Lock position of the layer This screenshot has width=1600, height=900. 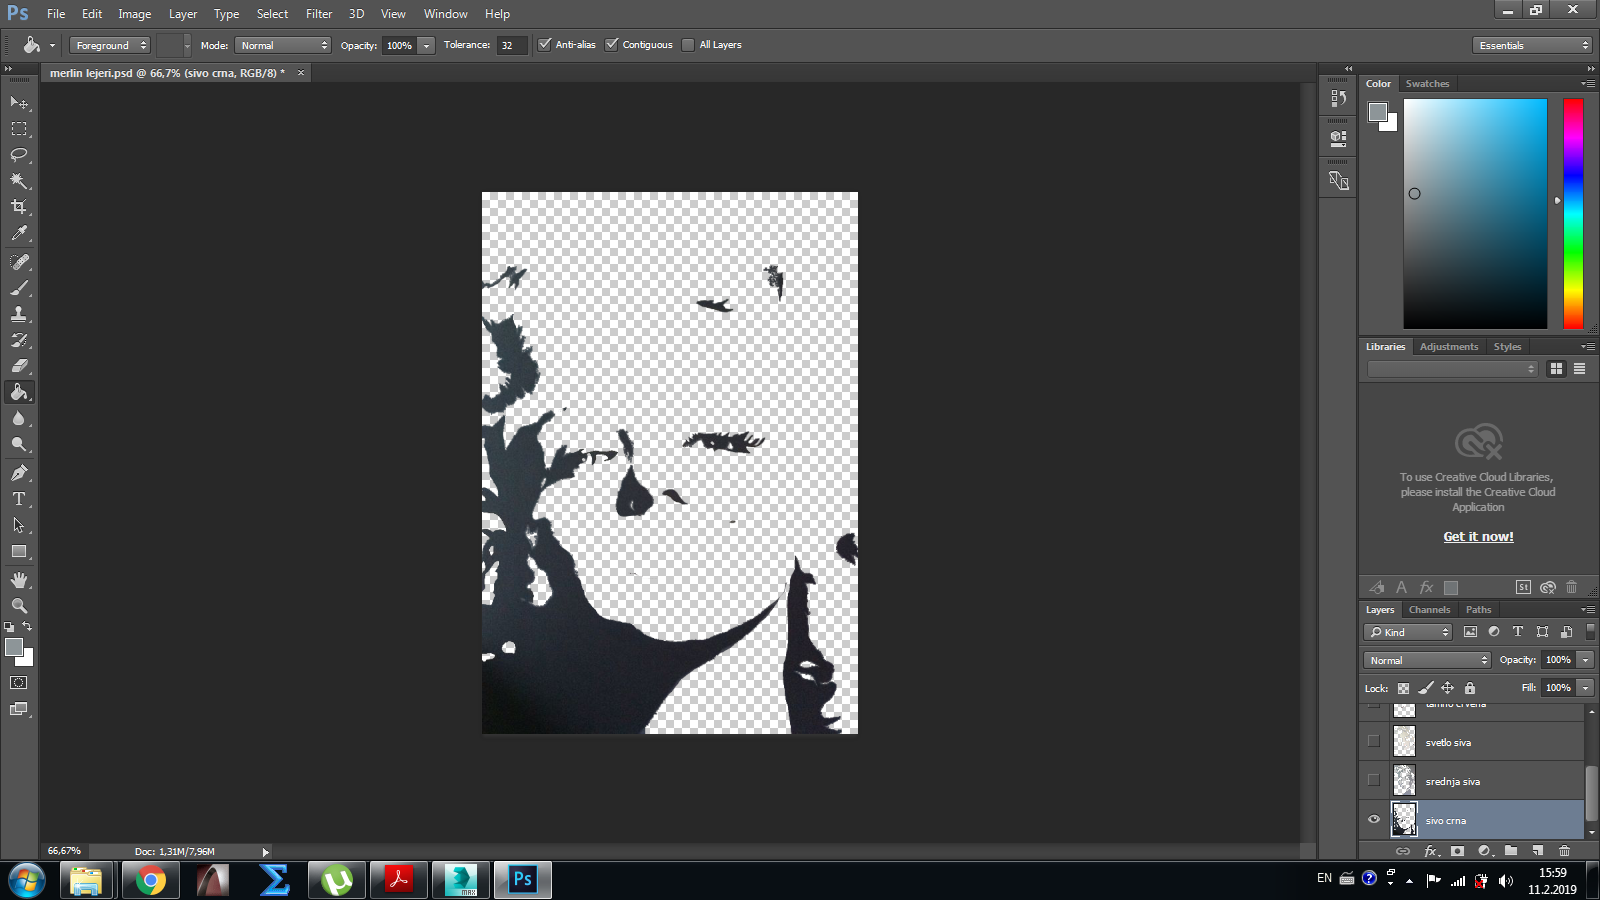click(1447, 688)
